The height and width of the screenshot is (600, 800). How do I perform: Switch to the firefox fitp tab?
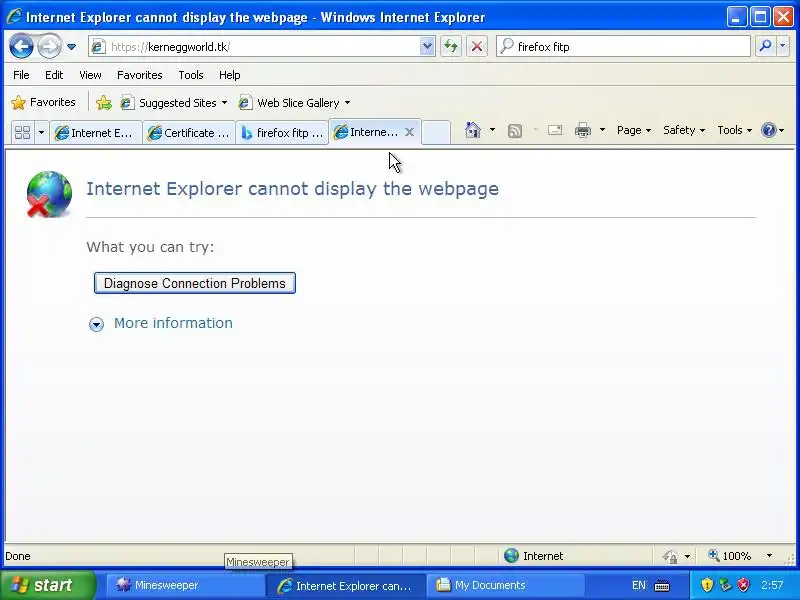coord(282,133)
